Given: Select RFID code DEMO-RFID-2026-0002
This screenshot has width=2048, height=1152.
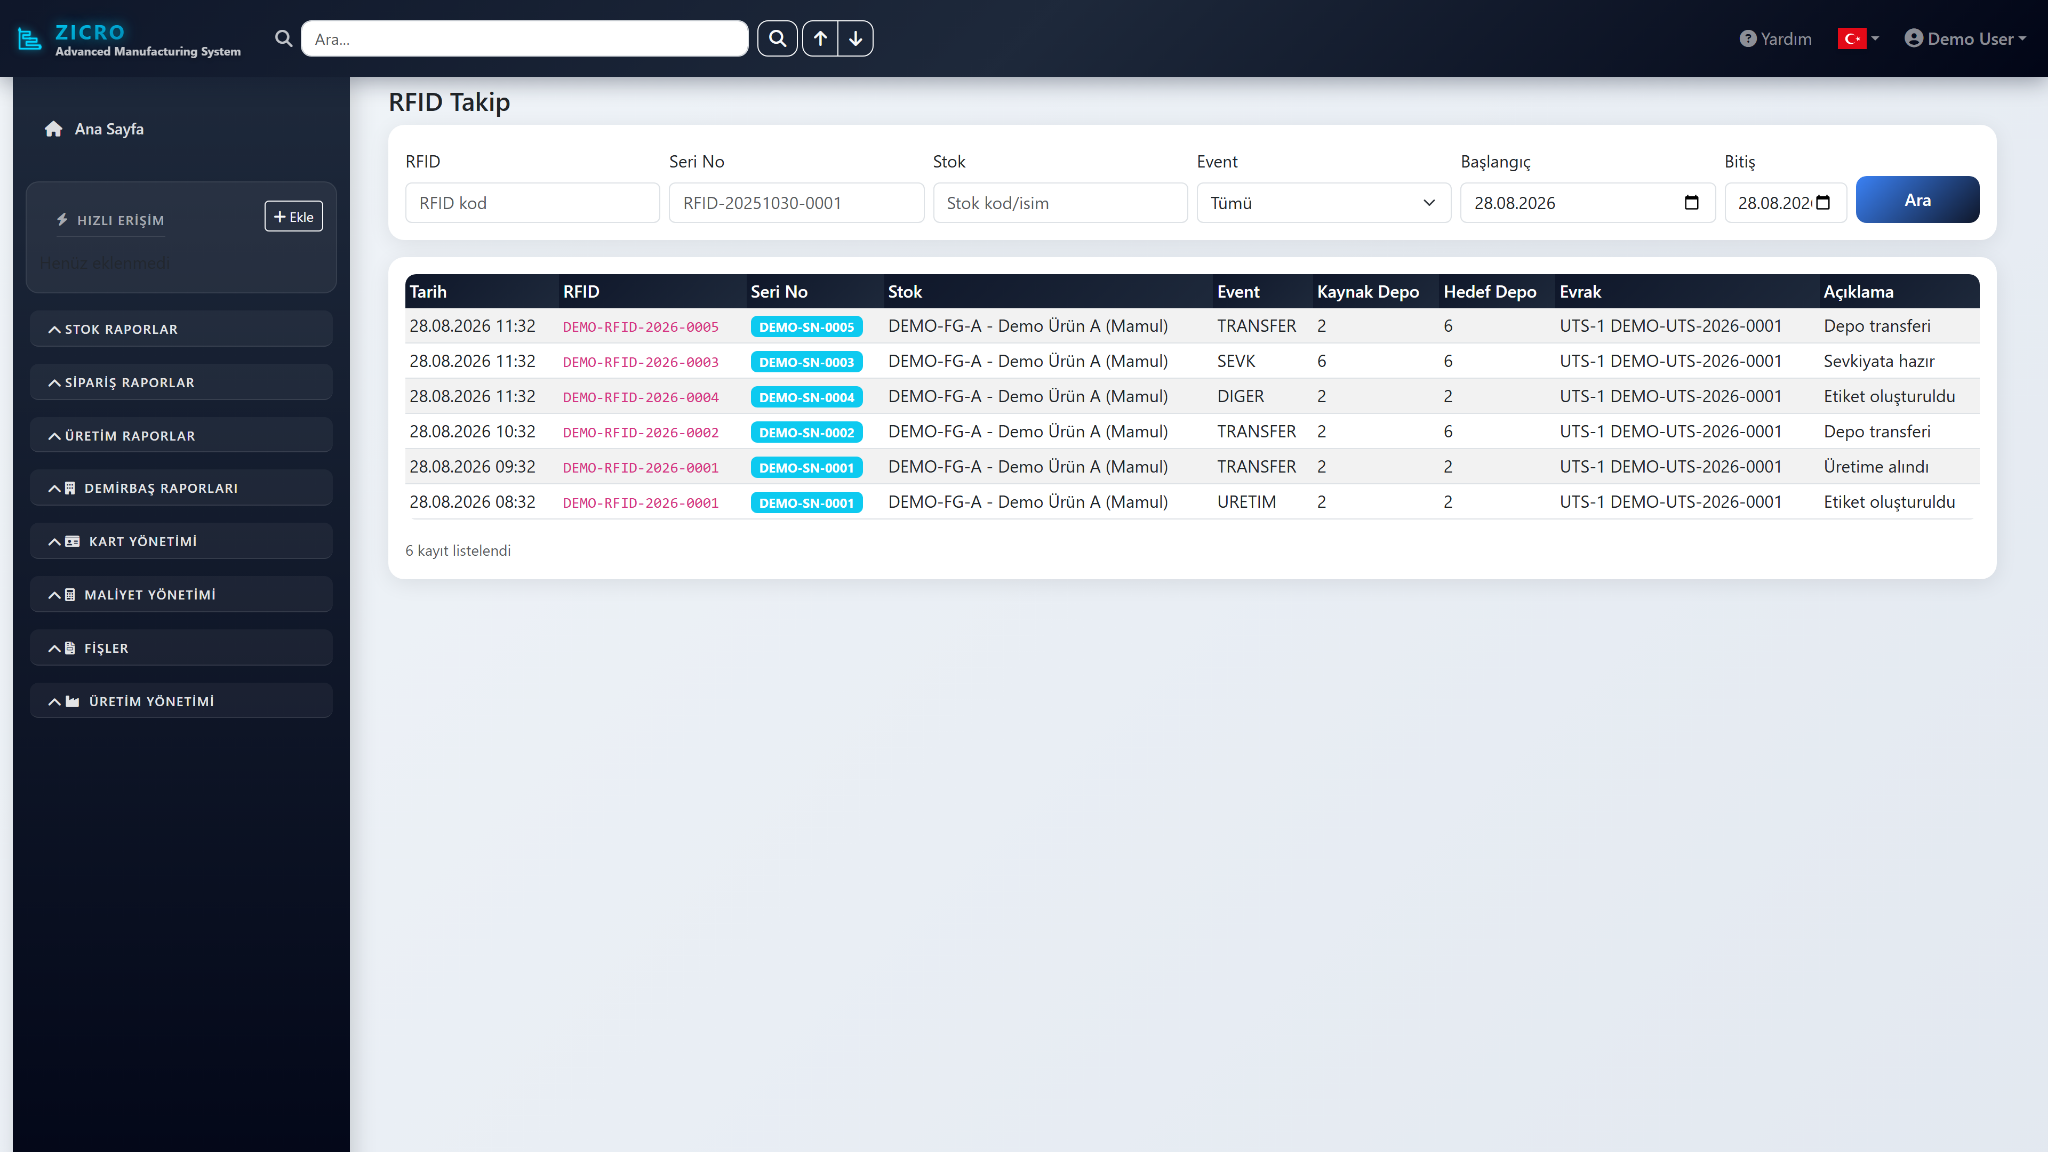Looking at the screenshot, I should [641, 432].
